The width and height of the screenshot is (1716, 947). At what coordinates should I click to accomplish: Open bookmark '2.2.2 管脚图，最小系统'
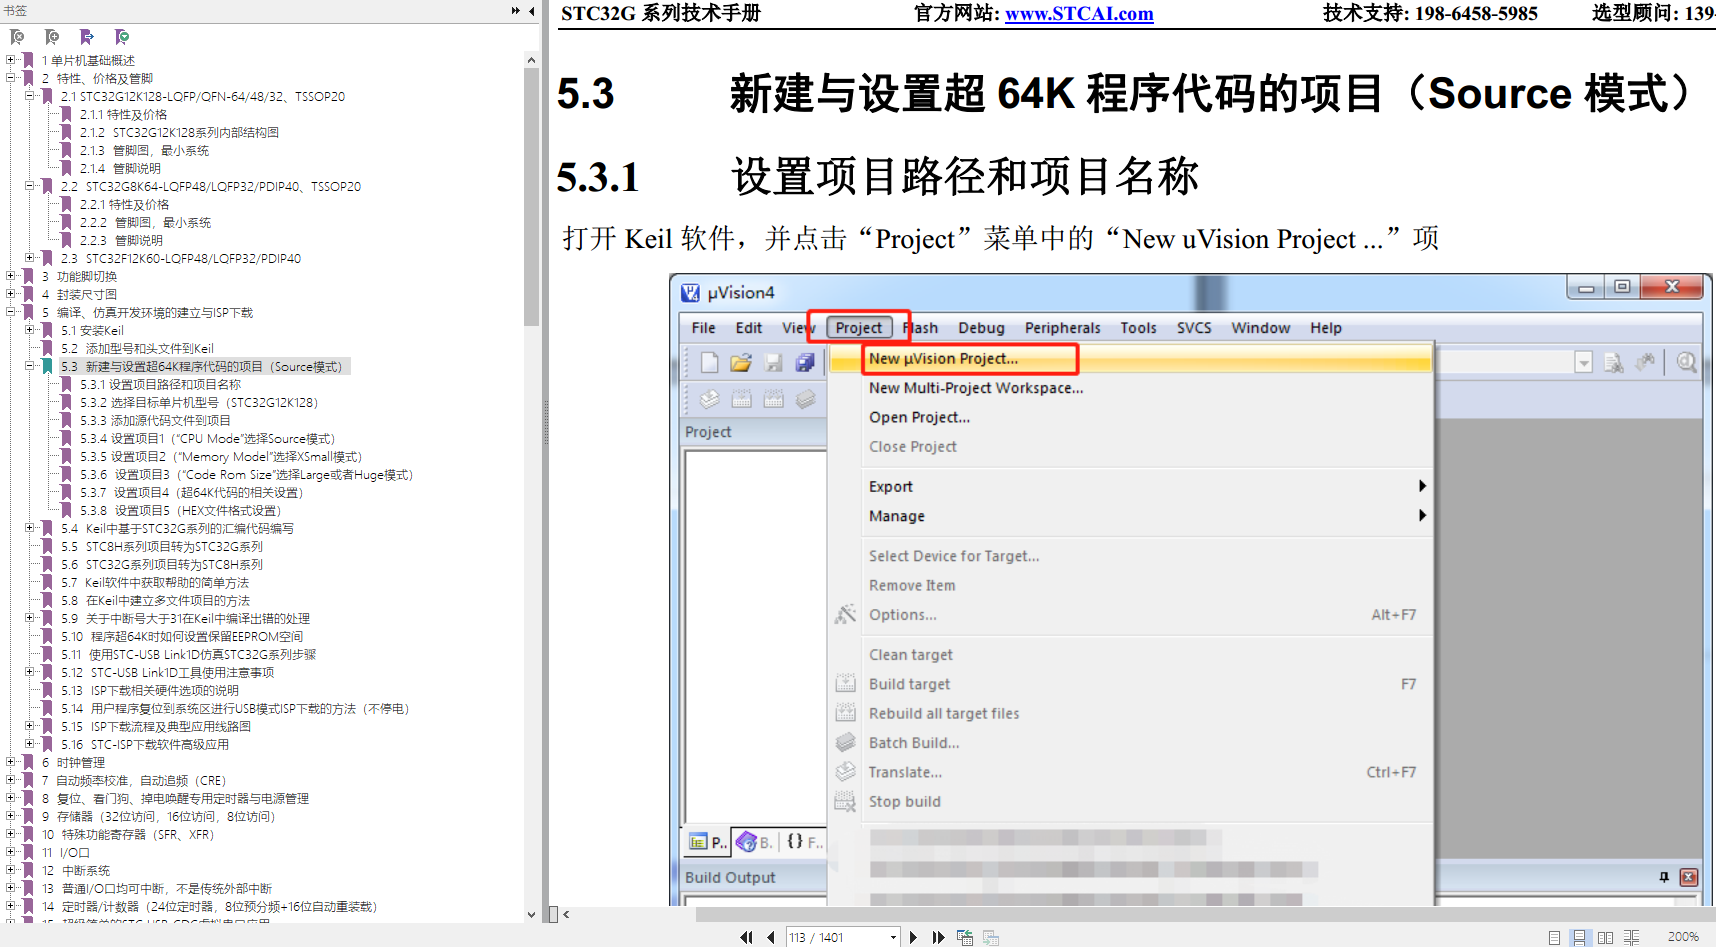[145, 223]
